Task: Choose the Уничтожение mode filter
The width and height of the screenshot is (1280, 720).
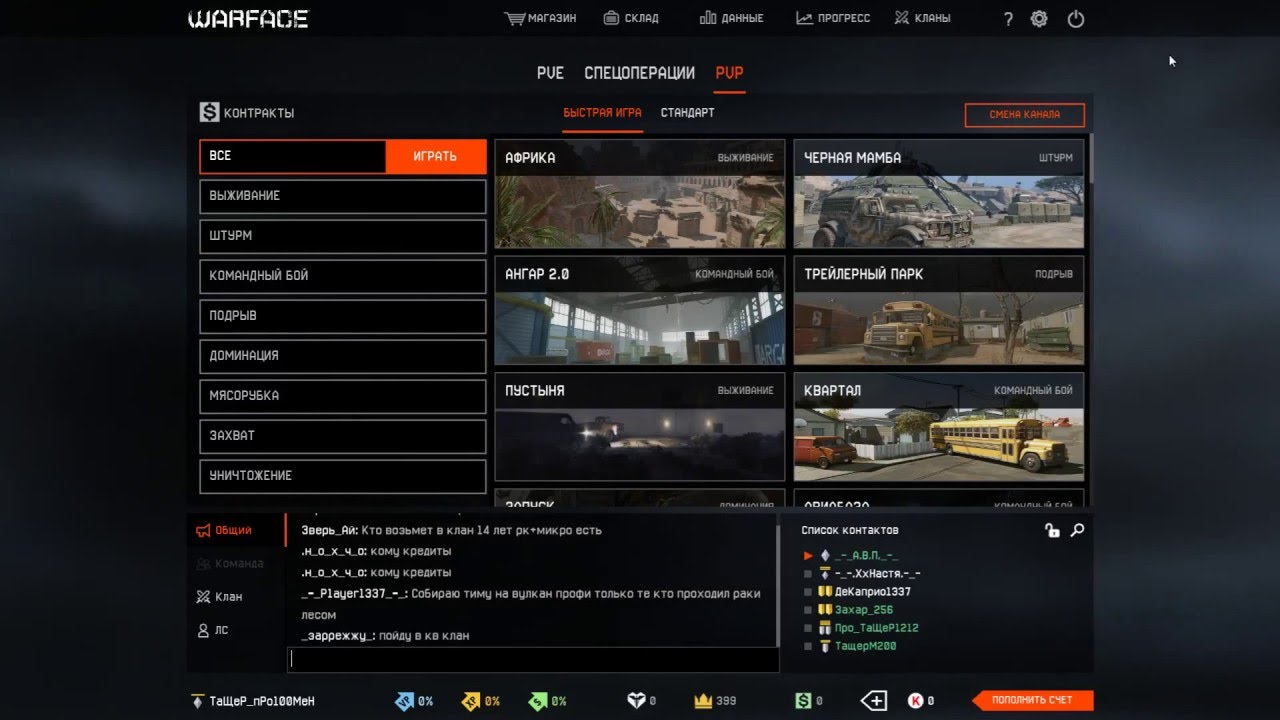Action: pos(343,476)
